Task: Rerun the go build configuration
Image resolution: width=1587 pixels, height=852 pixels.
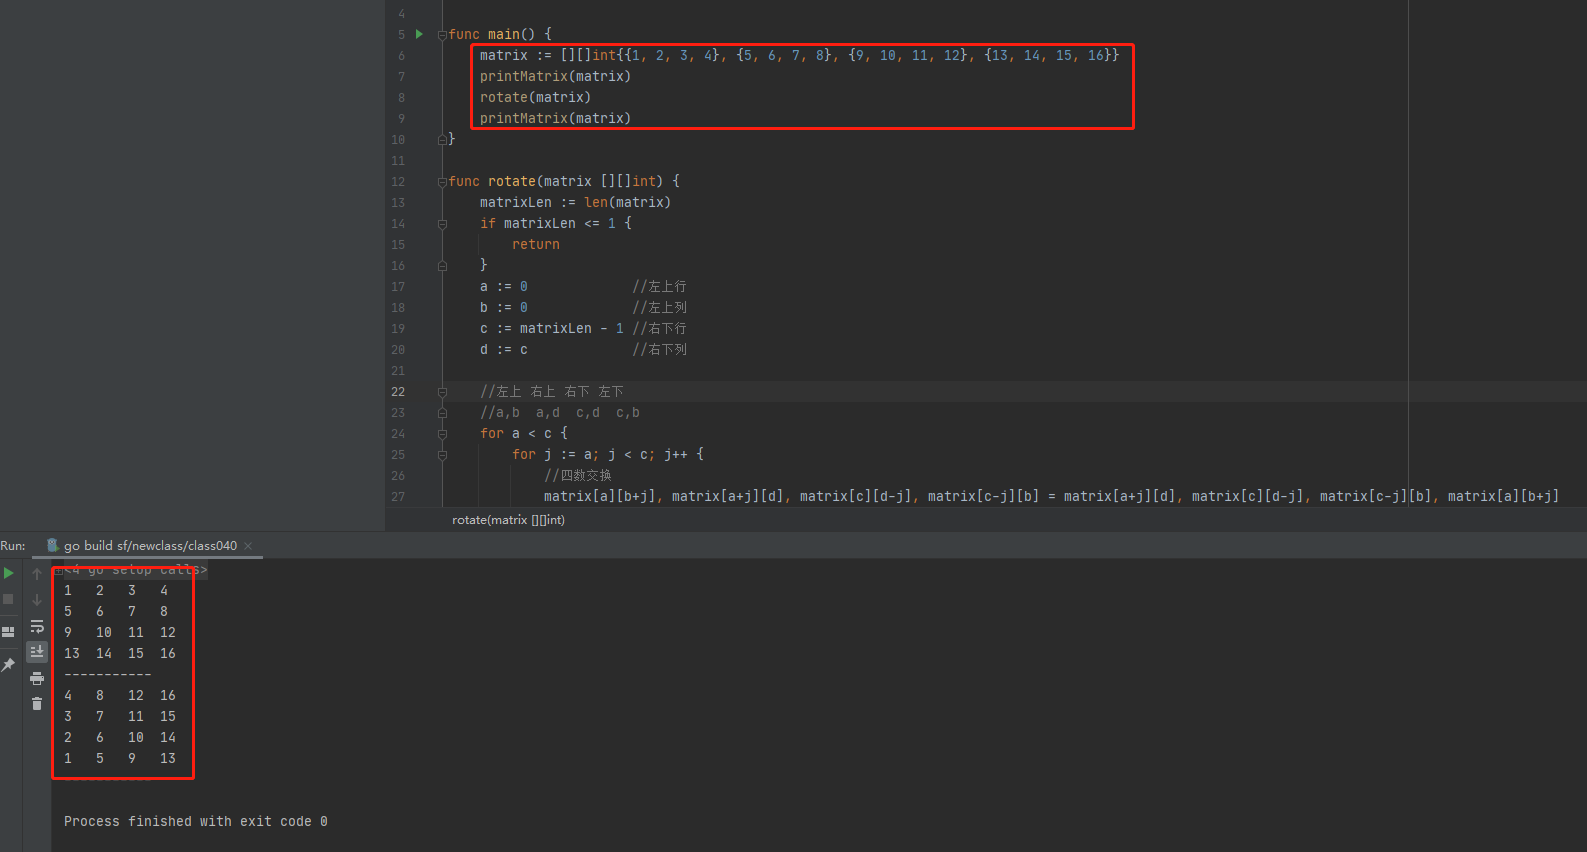Action: (9, 573)
